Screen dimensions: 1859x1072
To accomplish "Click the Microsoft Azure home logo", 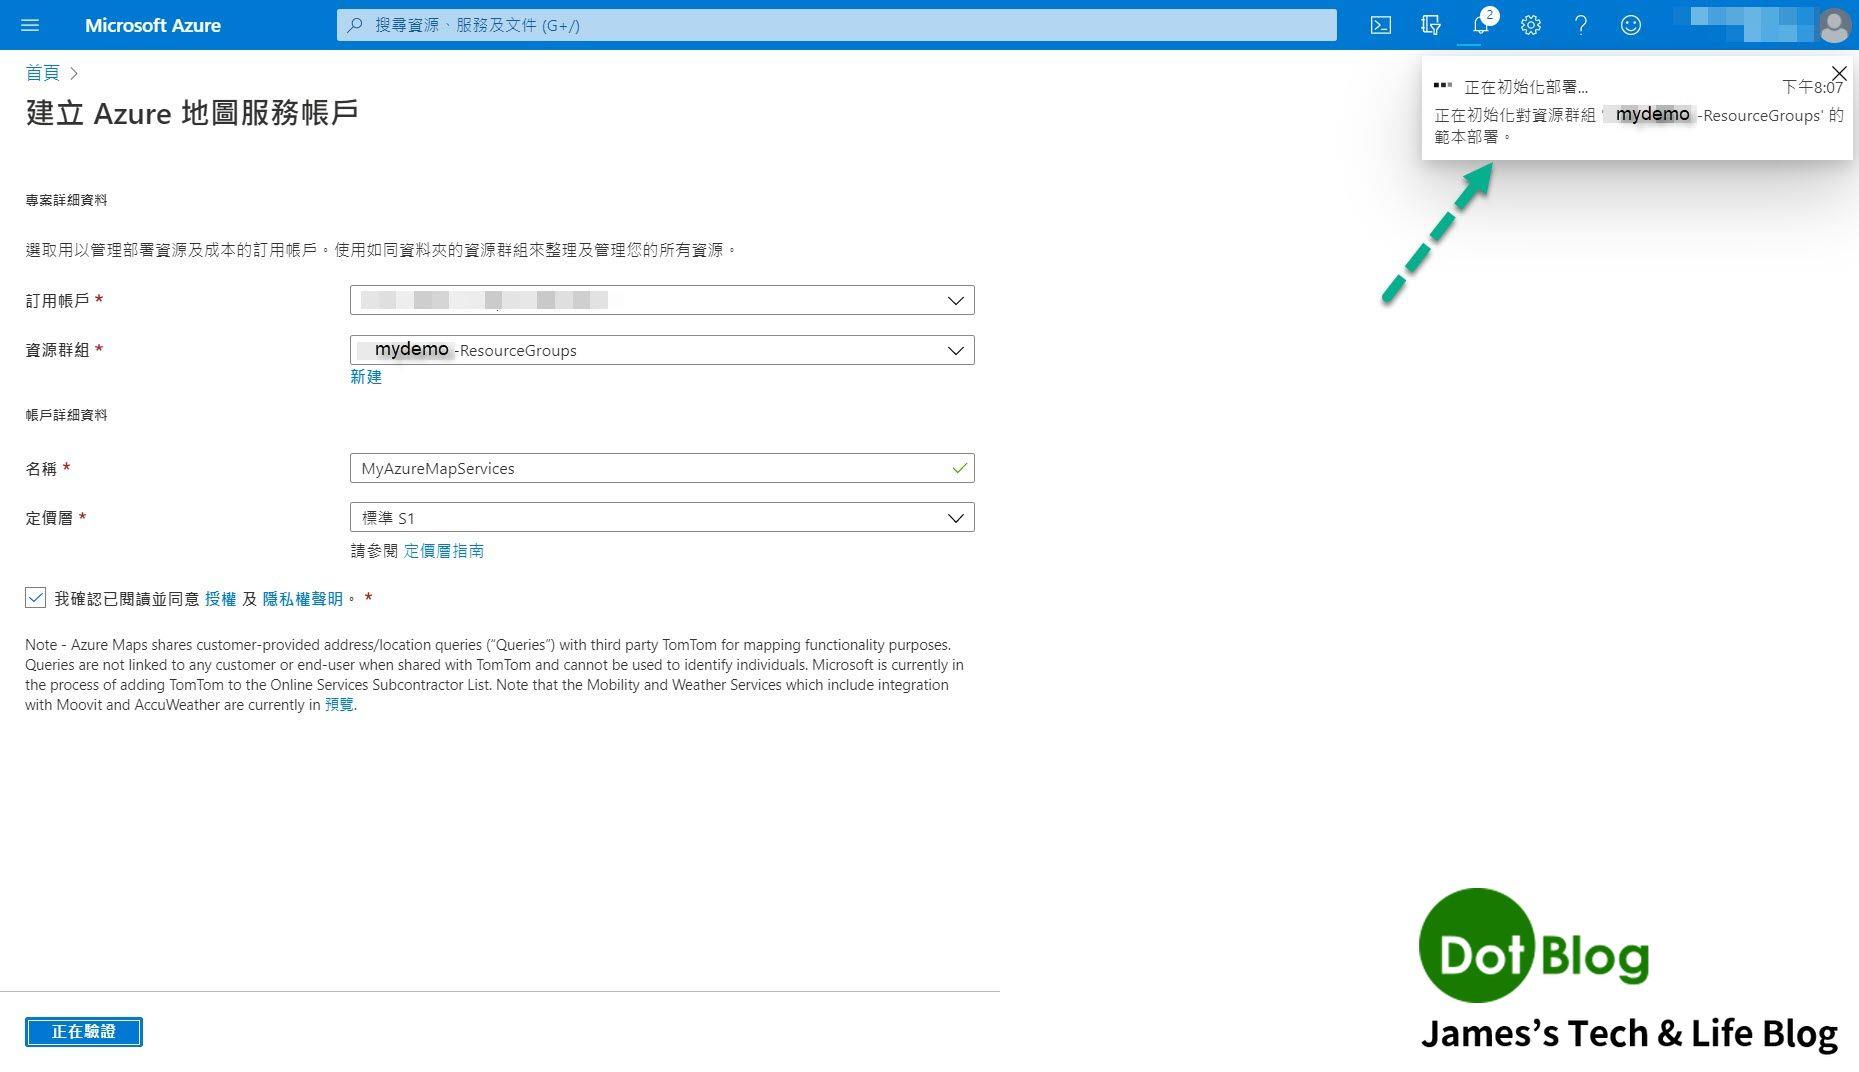I will pyautogui.click(x=152, y=25).
